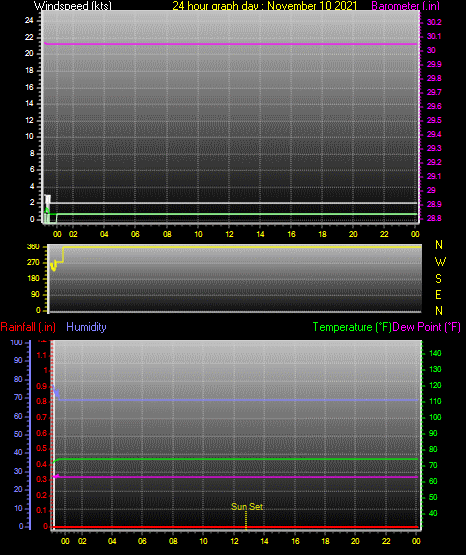Click the Windspeed (kts) axis title
466x555 pixels.
pyautogui.click(x=73, y=6)
